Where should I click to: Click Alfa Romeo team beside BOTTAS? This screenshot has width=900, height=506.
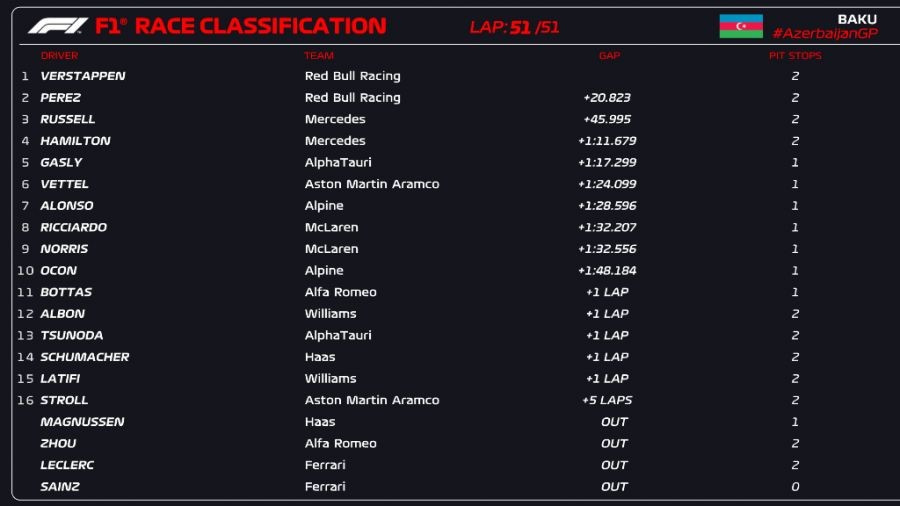[341, 292]
